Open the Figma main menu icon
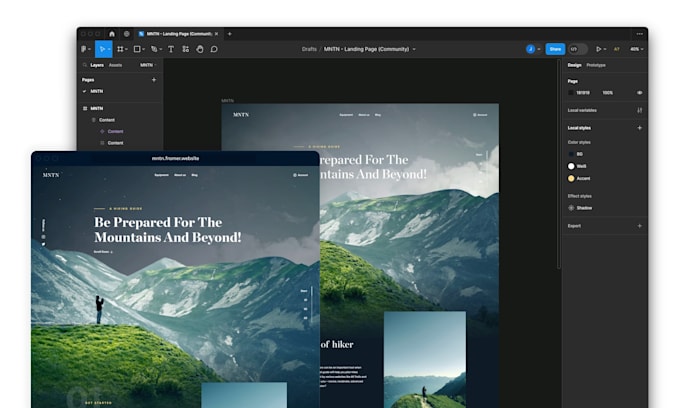The height and width of the screenshot is (408, 680). pos(84,49)
